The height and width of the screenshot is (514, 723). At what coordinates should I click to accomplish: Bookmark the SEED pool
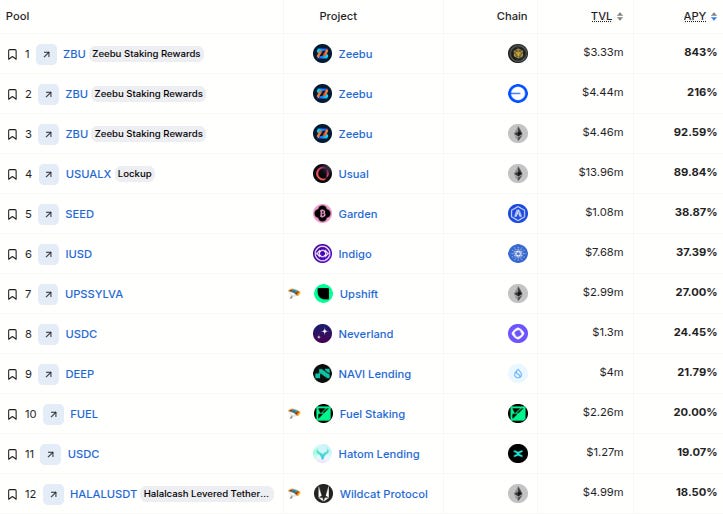[12, 214]
